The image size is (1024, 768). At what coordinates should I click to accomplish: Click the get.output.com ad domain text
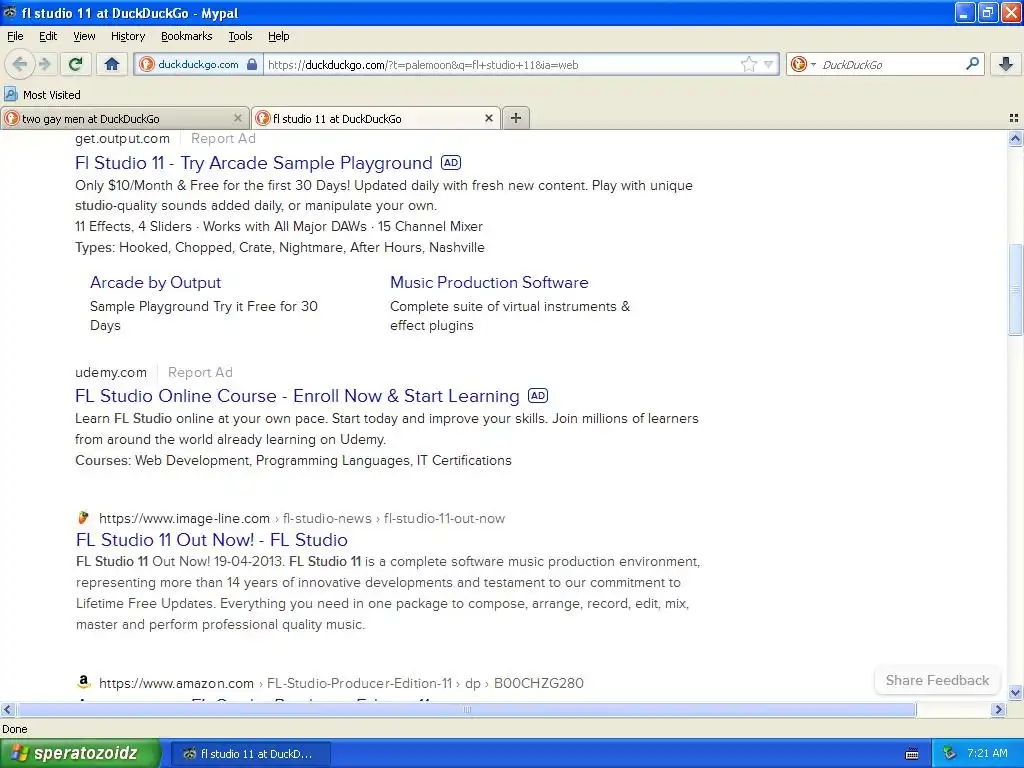(x=122, y=138)
